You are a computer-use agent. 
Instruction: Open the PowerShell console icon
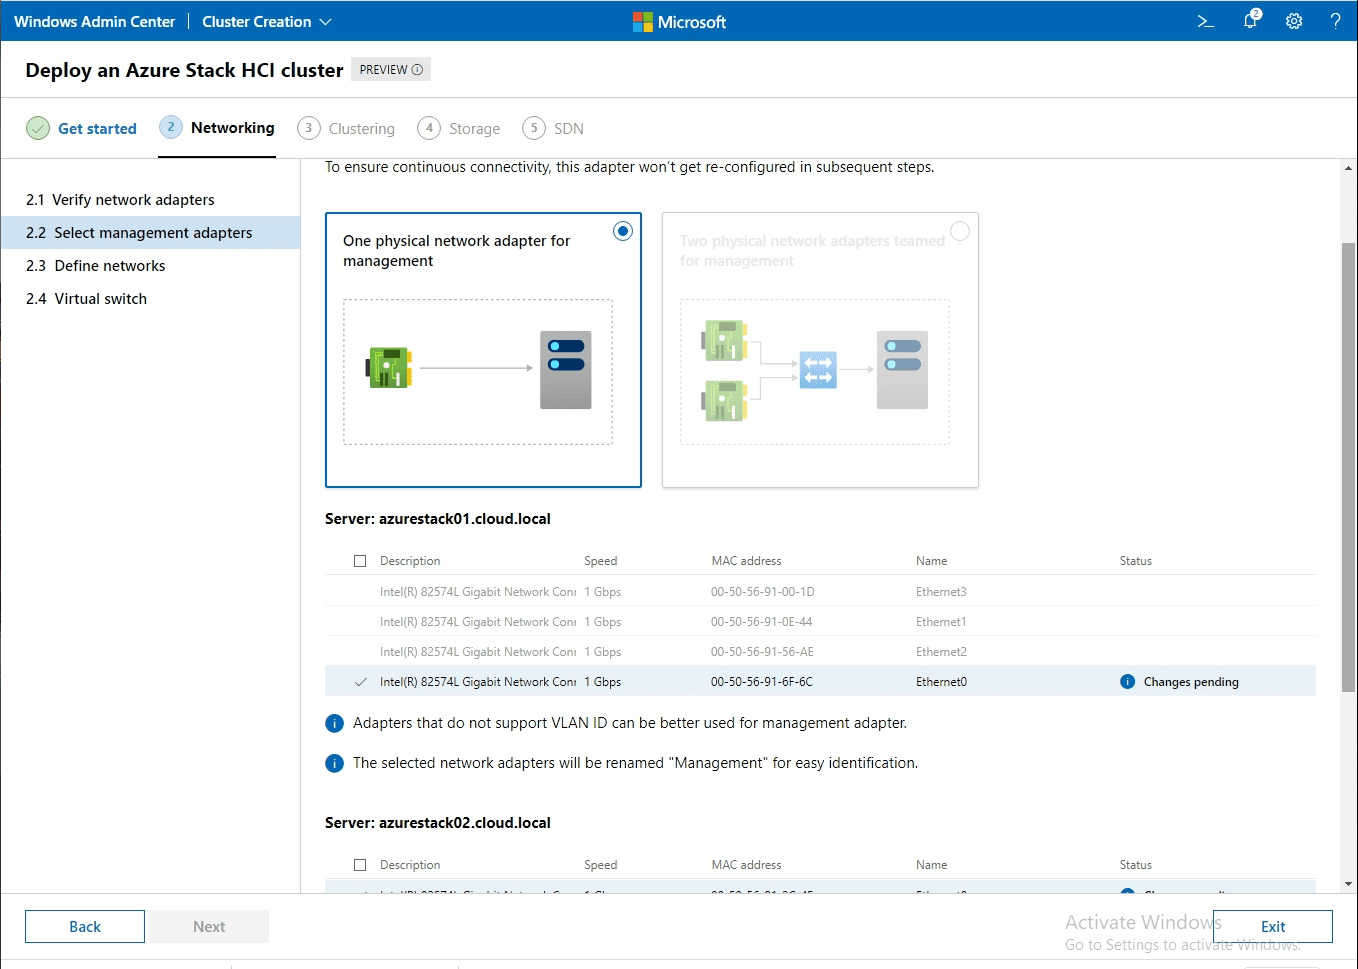tap(1205, 20)
